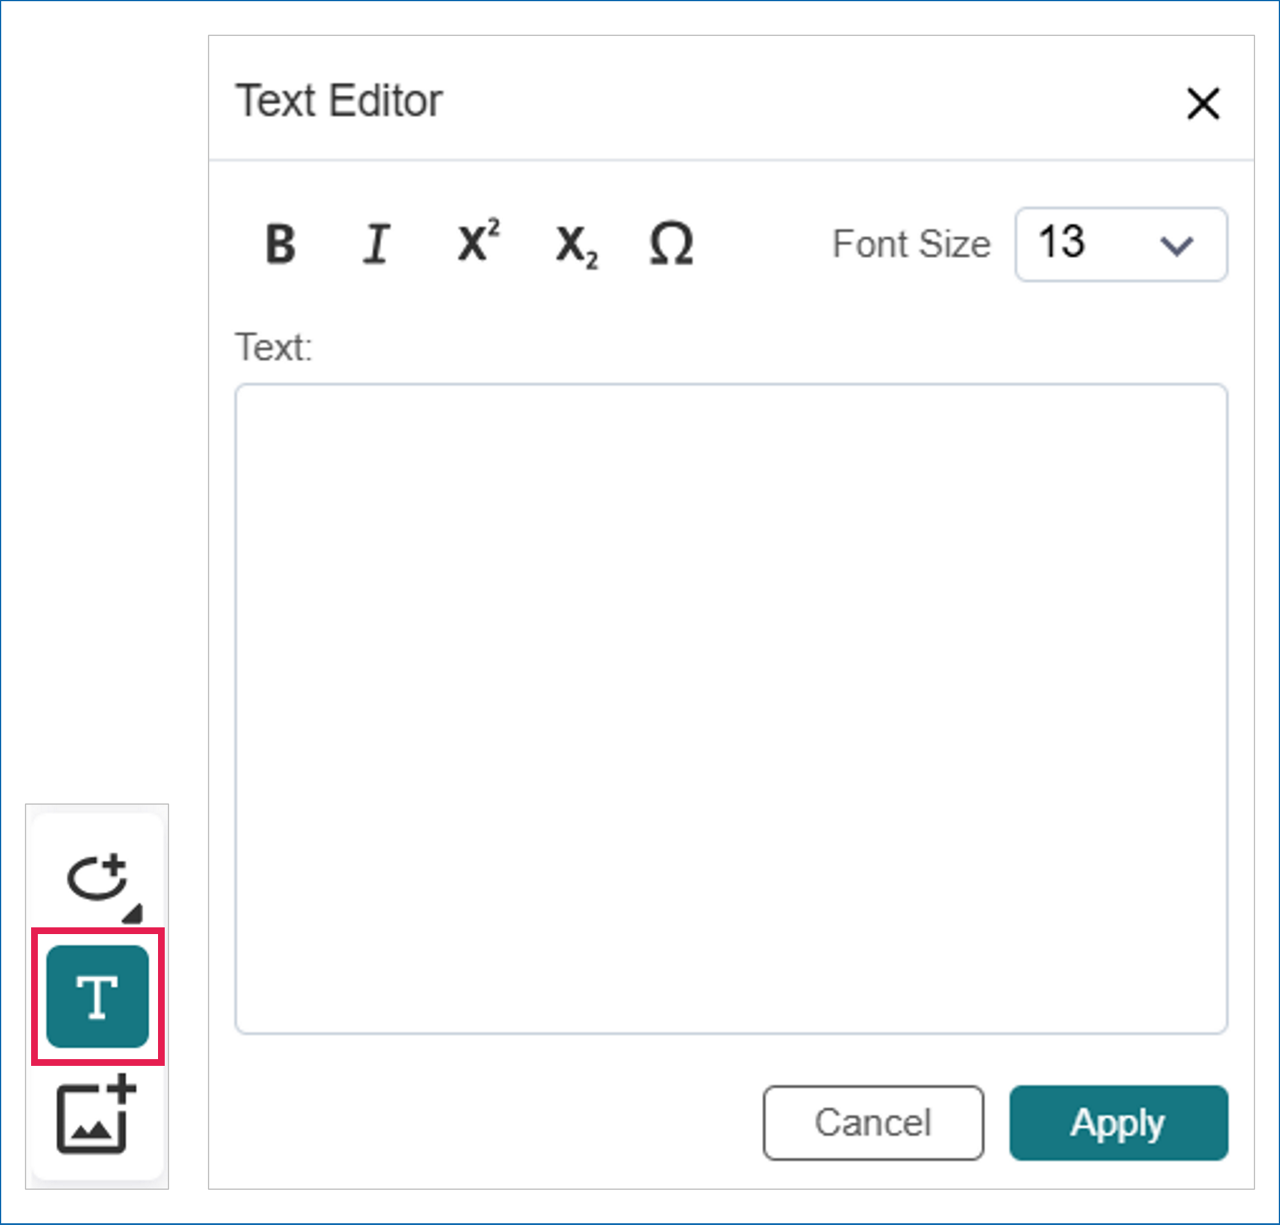Apply italic style using the I icon
This screenshot has width=1280, height=1225.
click(x=376, y=244)
